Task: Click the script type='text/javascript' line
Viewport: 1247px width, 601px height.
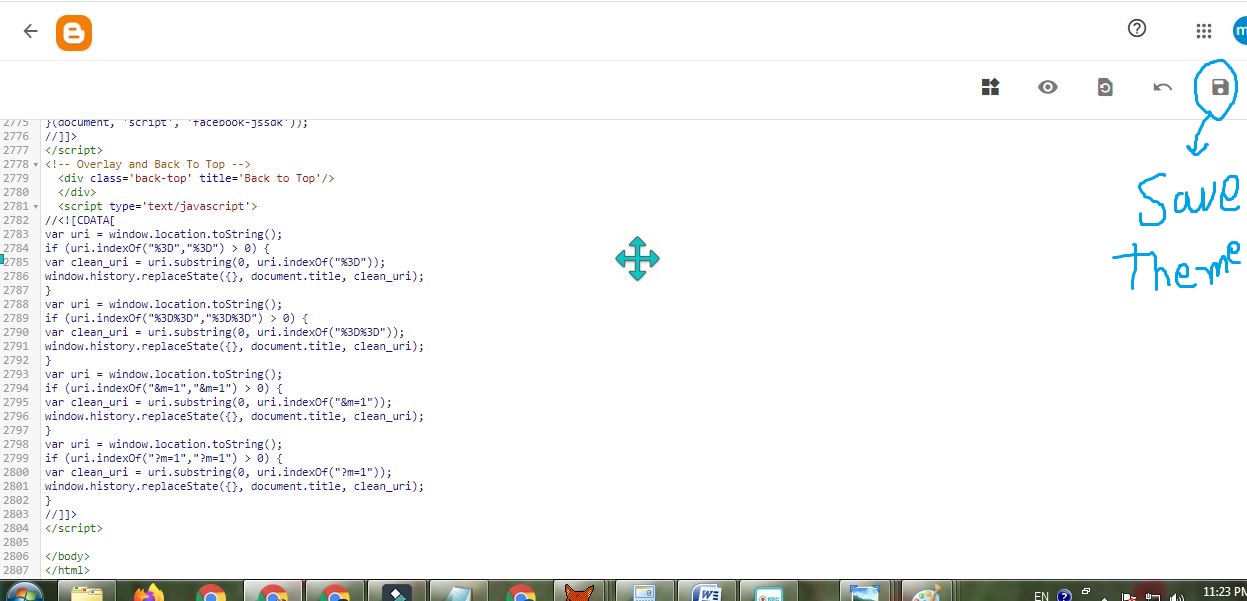Action: pyautogui.click(x=158, y=206)
